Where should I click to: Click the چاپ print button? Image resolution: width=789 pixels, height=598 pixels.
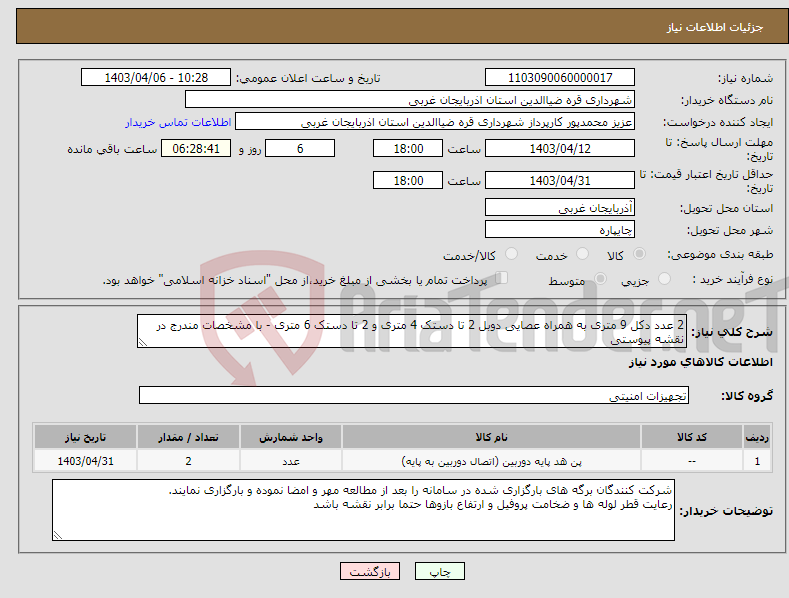(x=439, y=571)
